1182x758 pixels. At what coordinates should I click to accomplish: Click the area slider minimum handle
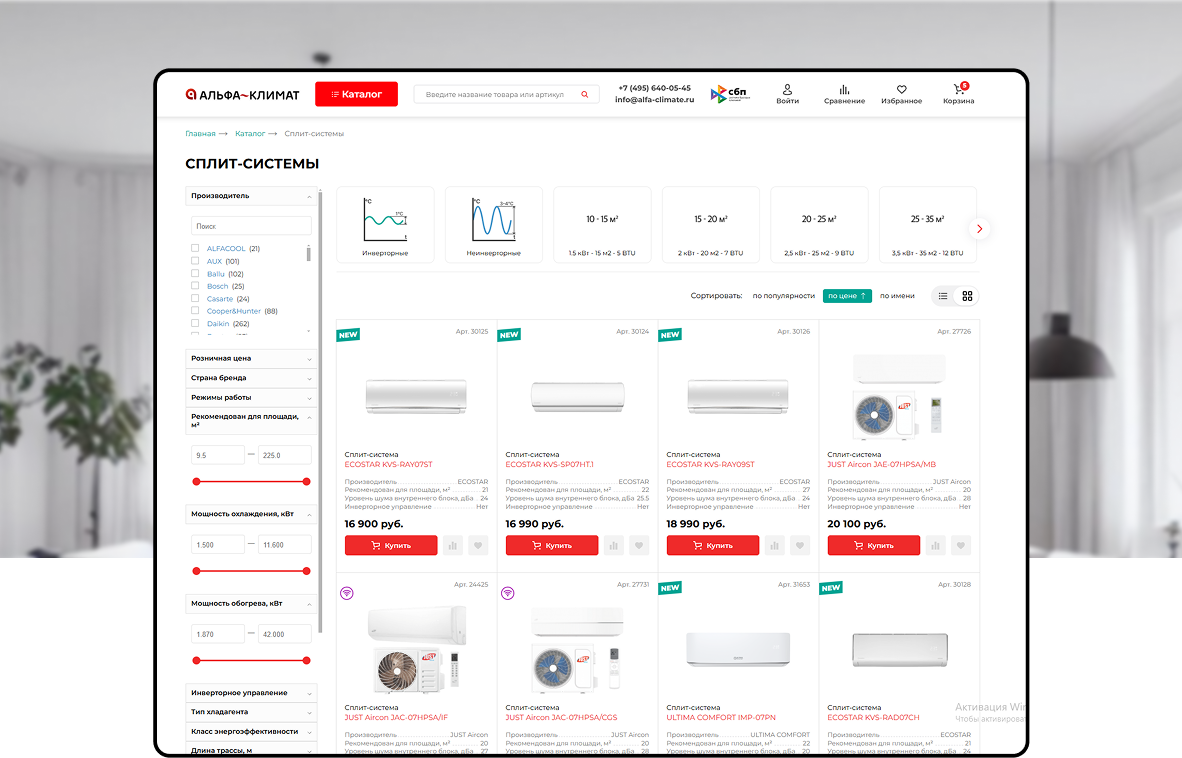pos(197,481)
